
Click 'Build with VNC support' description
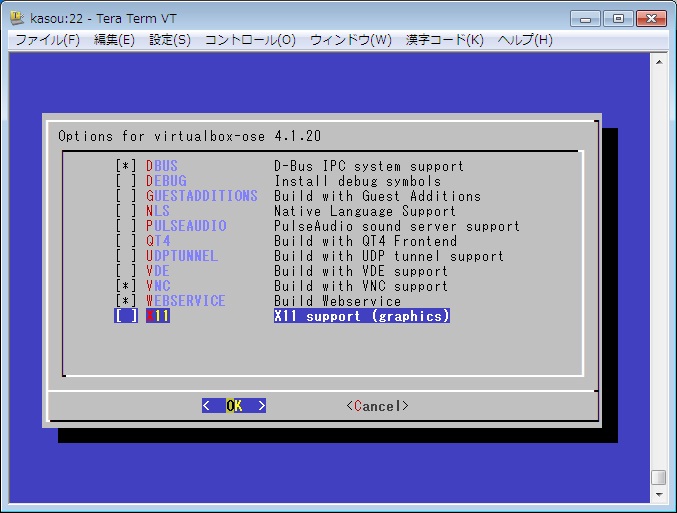(361, 285)
